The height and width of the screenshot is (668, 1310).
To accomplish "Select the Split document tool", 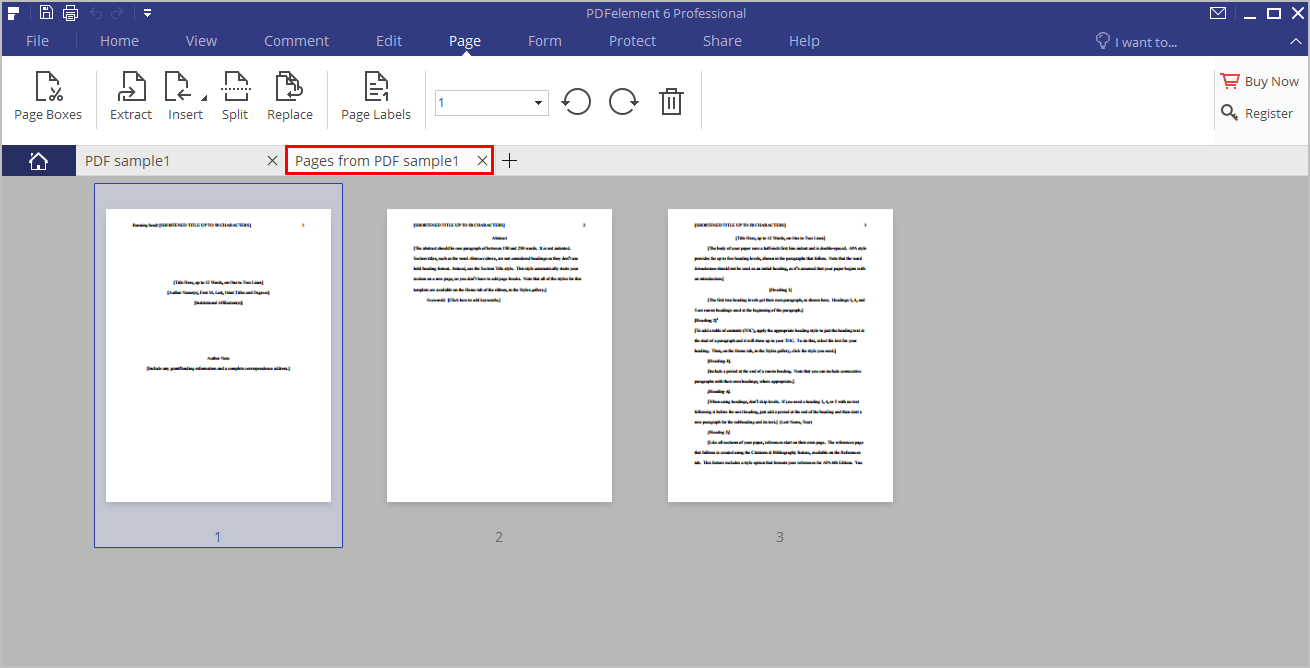I will tap(235, 95).
